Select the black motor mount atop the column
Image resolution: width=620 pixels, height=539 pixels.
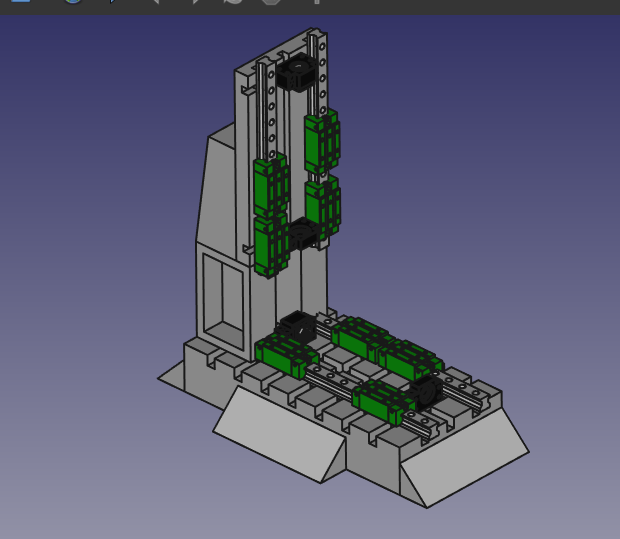pos(296,74)
